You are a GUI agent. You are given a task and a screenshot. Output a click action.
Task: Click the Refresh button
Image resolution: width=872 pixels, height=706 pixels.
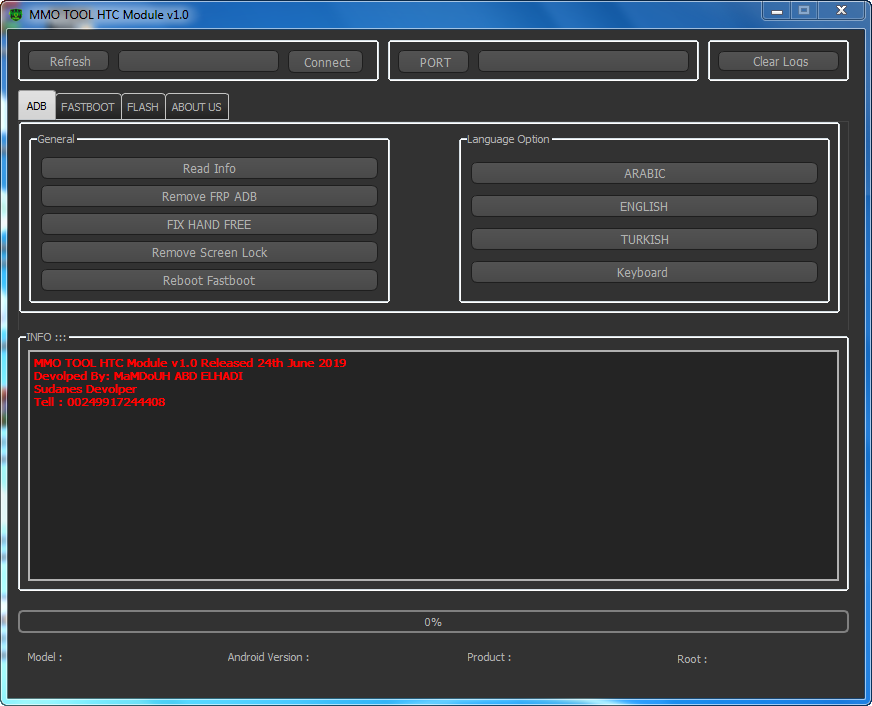69,61
